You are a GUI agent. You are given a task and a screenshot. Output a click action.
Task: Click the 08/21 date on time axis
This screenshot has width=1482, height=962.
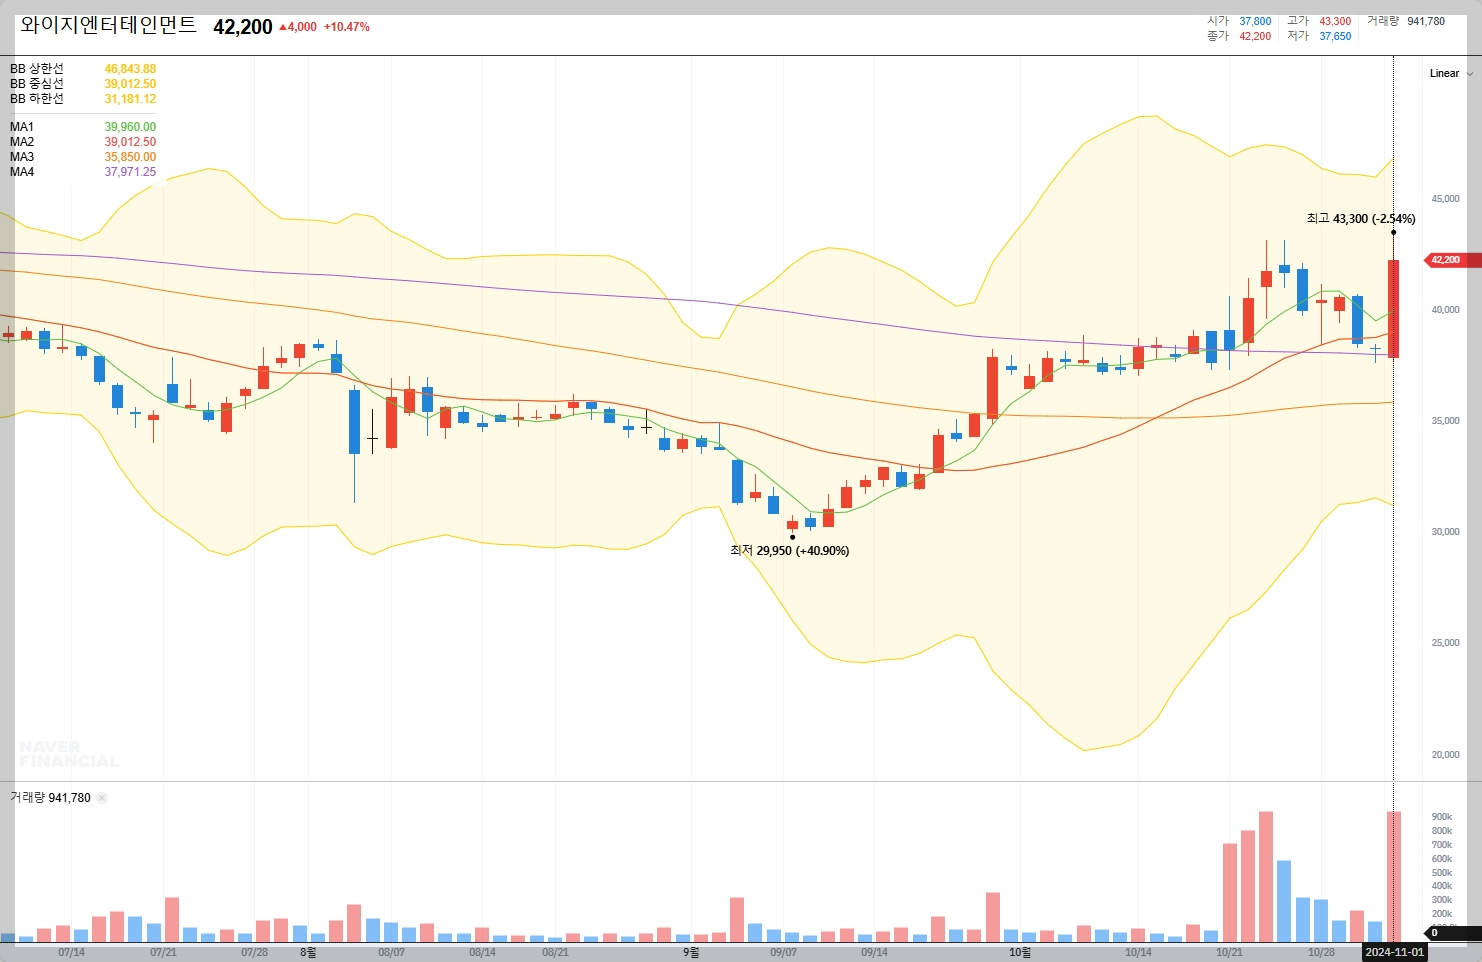click(x=556, y=952)
